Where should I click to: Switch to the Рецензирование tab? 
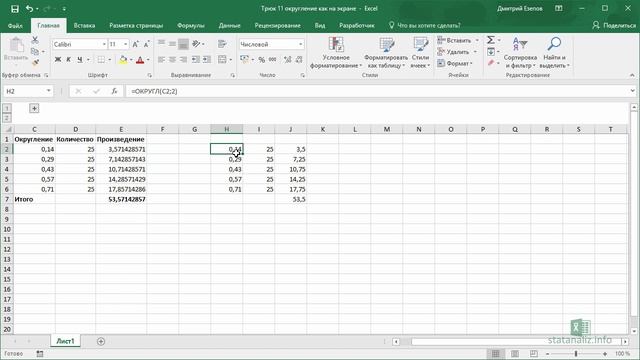[x=278, y=25]
